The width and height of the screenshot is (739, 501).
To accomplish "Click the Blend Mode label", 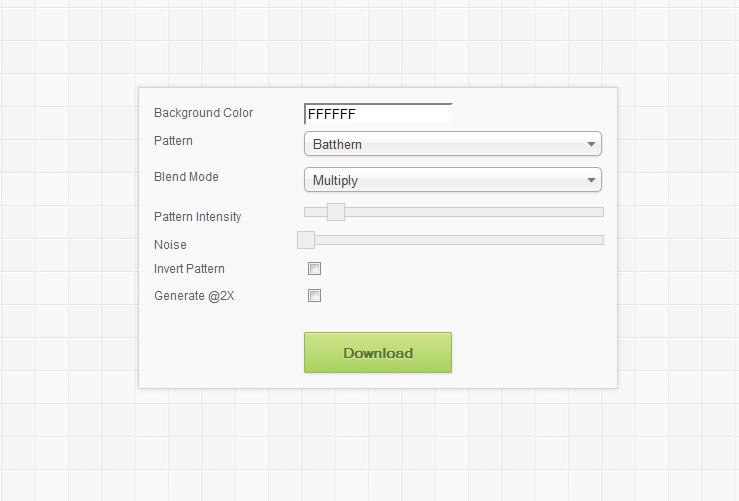I will point(186,177).
